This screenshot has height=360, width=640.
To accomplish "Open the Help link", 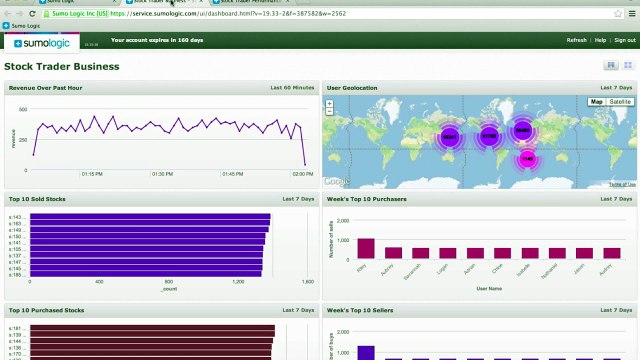I will (x=600, y=40).
